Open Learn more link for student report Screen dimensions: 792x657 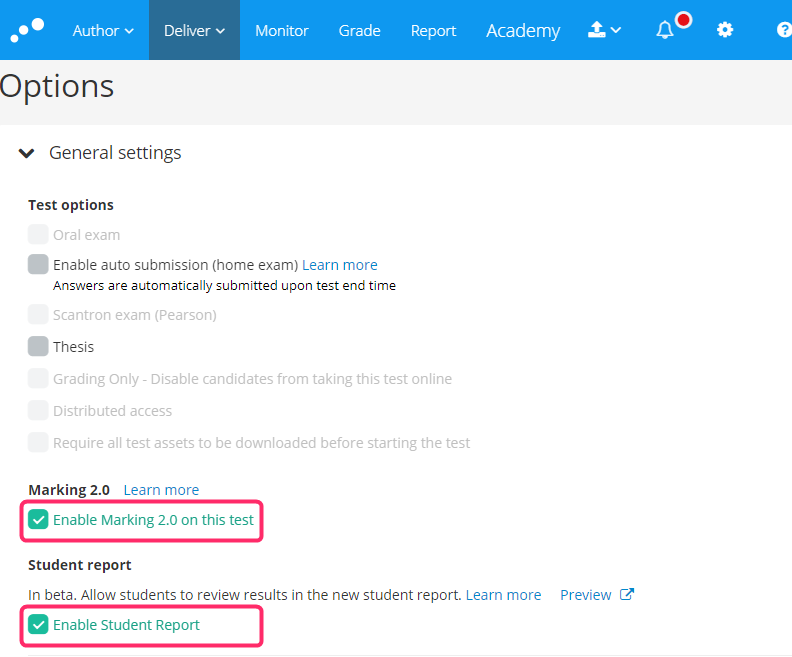[503, 595]
